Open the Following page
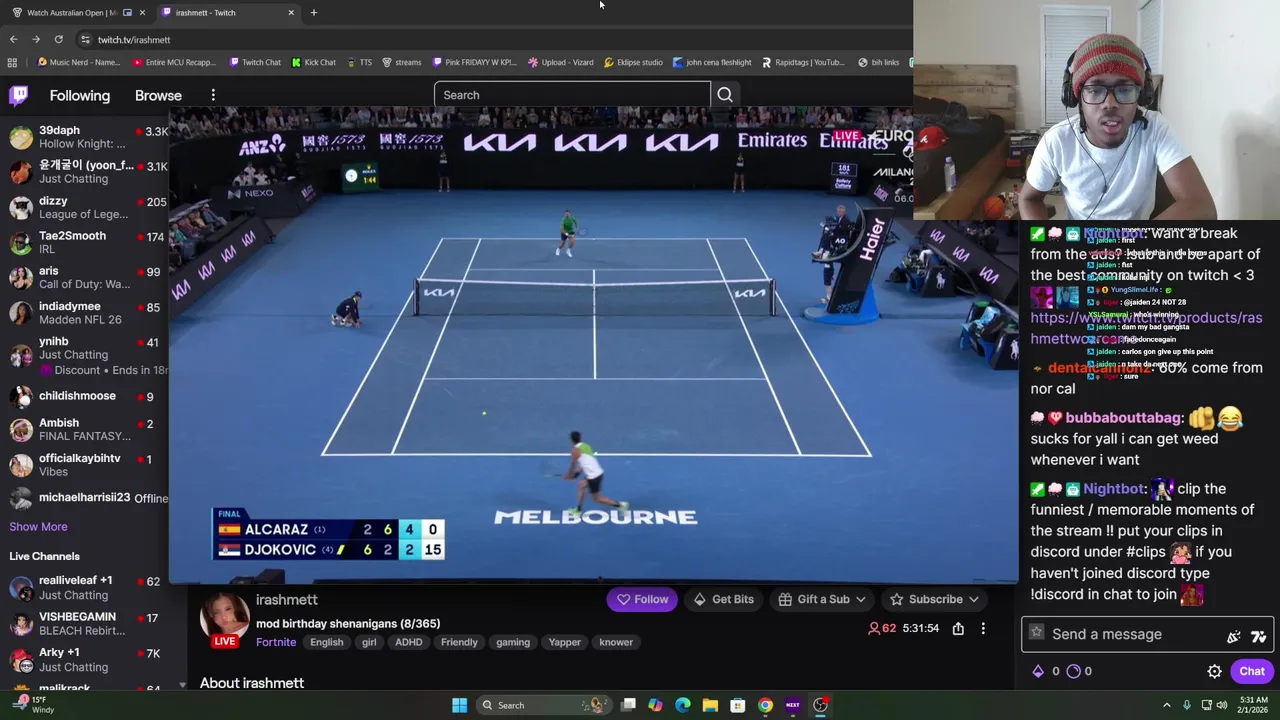The height and width of the screenshot is (720, 1280). point(80,96)
